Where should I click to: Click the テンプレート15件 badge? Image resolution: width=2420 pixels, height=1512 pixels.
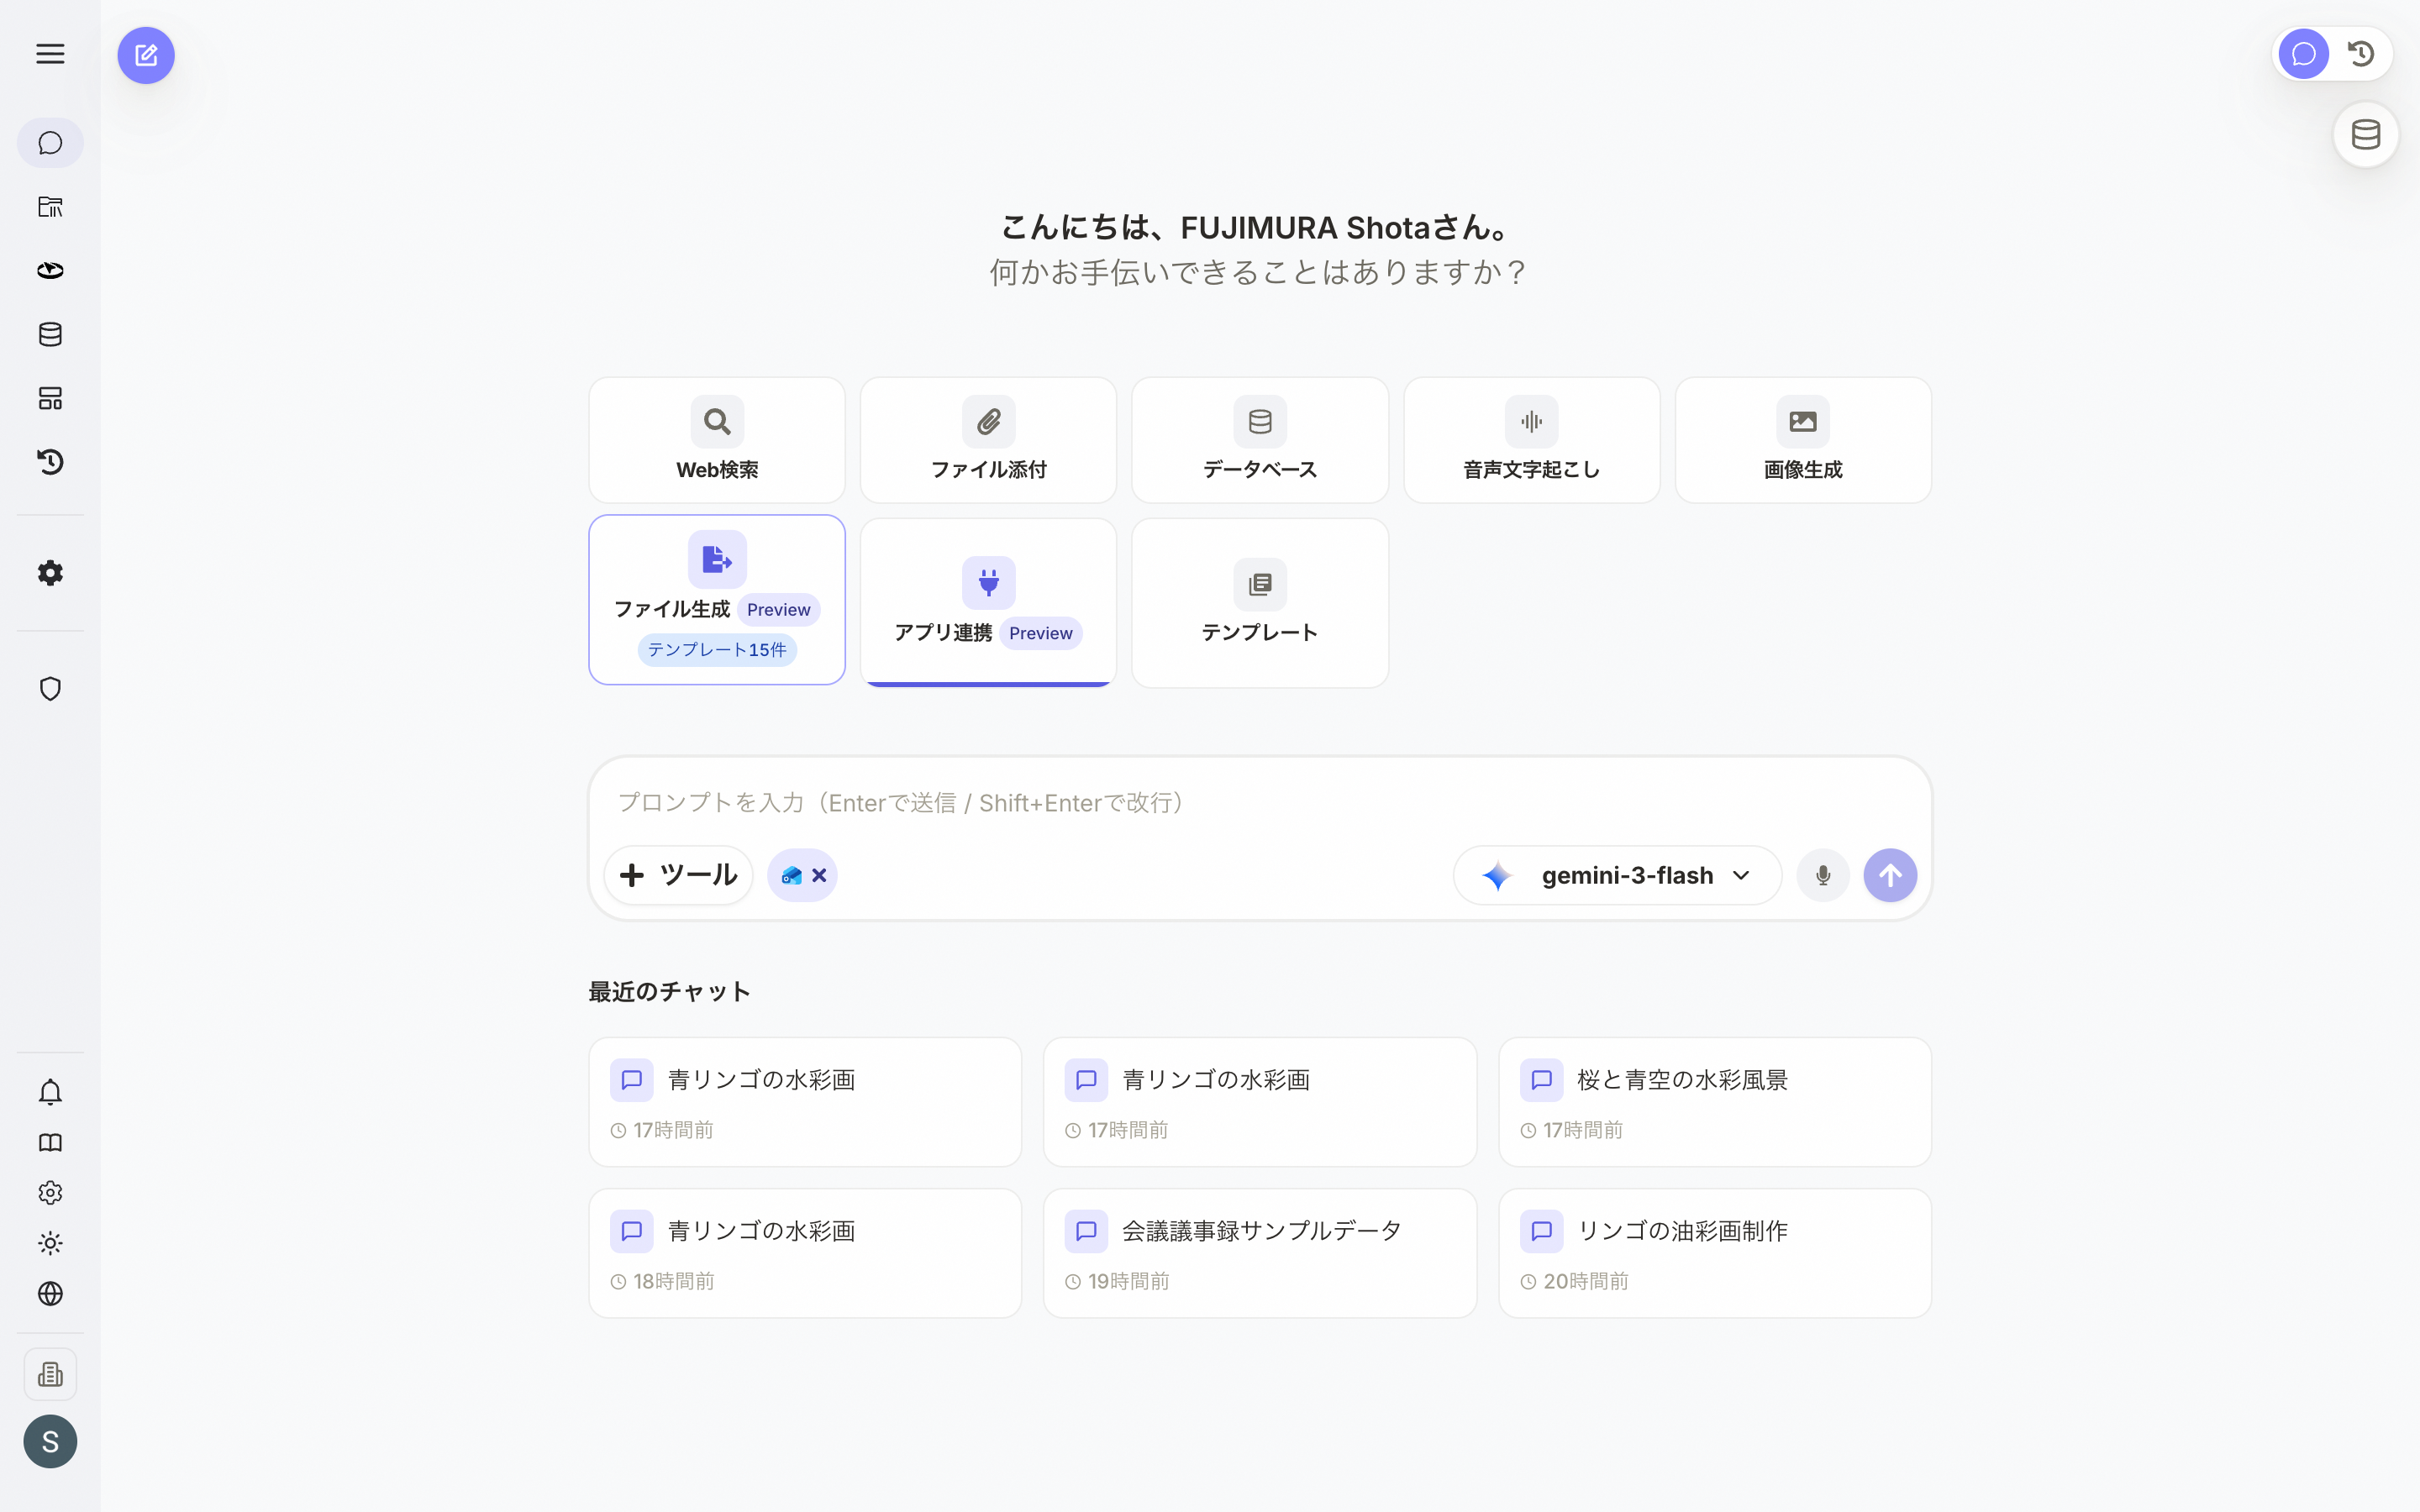tap(717, 650)
